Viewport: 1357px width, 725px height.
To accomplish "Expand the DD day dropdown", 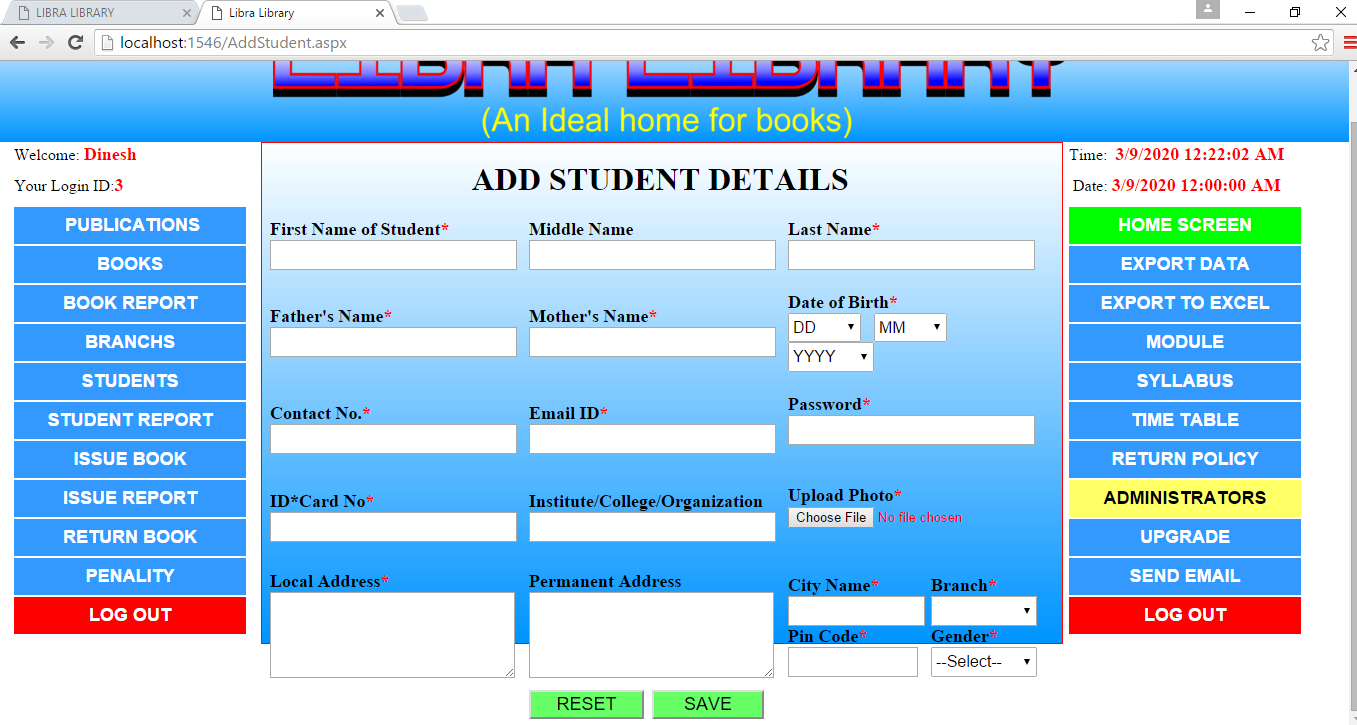I will point(824,327).
